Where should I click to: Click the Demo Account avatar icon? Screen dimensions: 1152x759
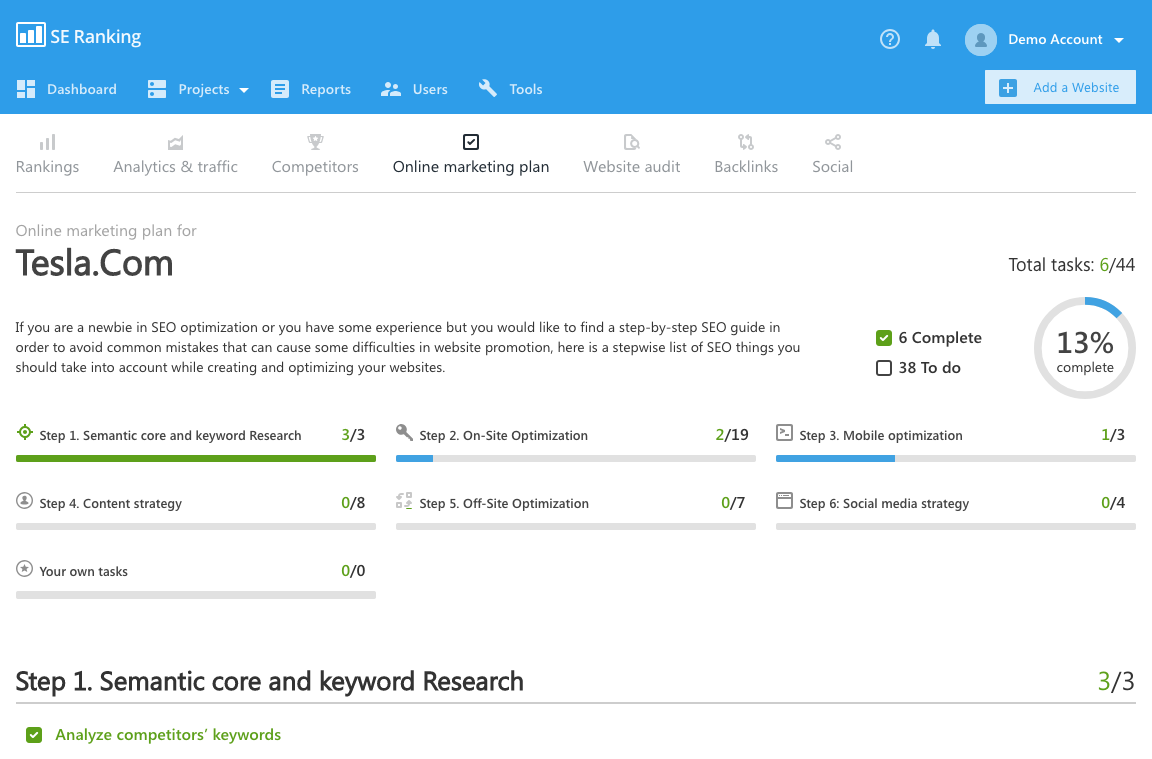coord(981,40)
